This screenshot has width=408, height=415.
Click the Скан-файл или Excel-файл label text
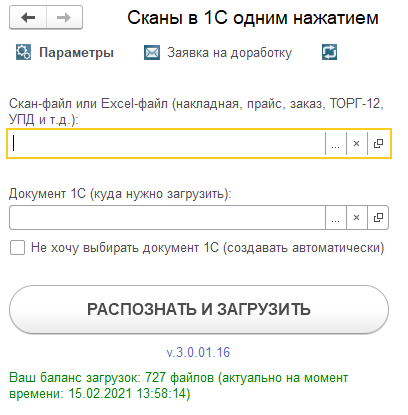(196, 111)
